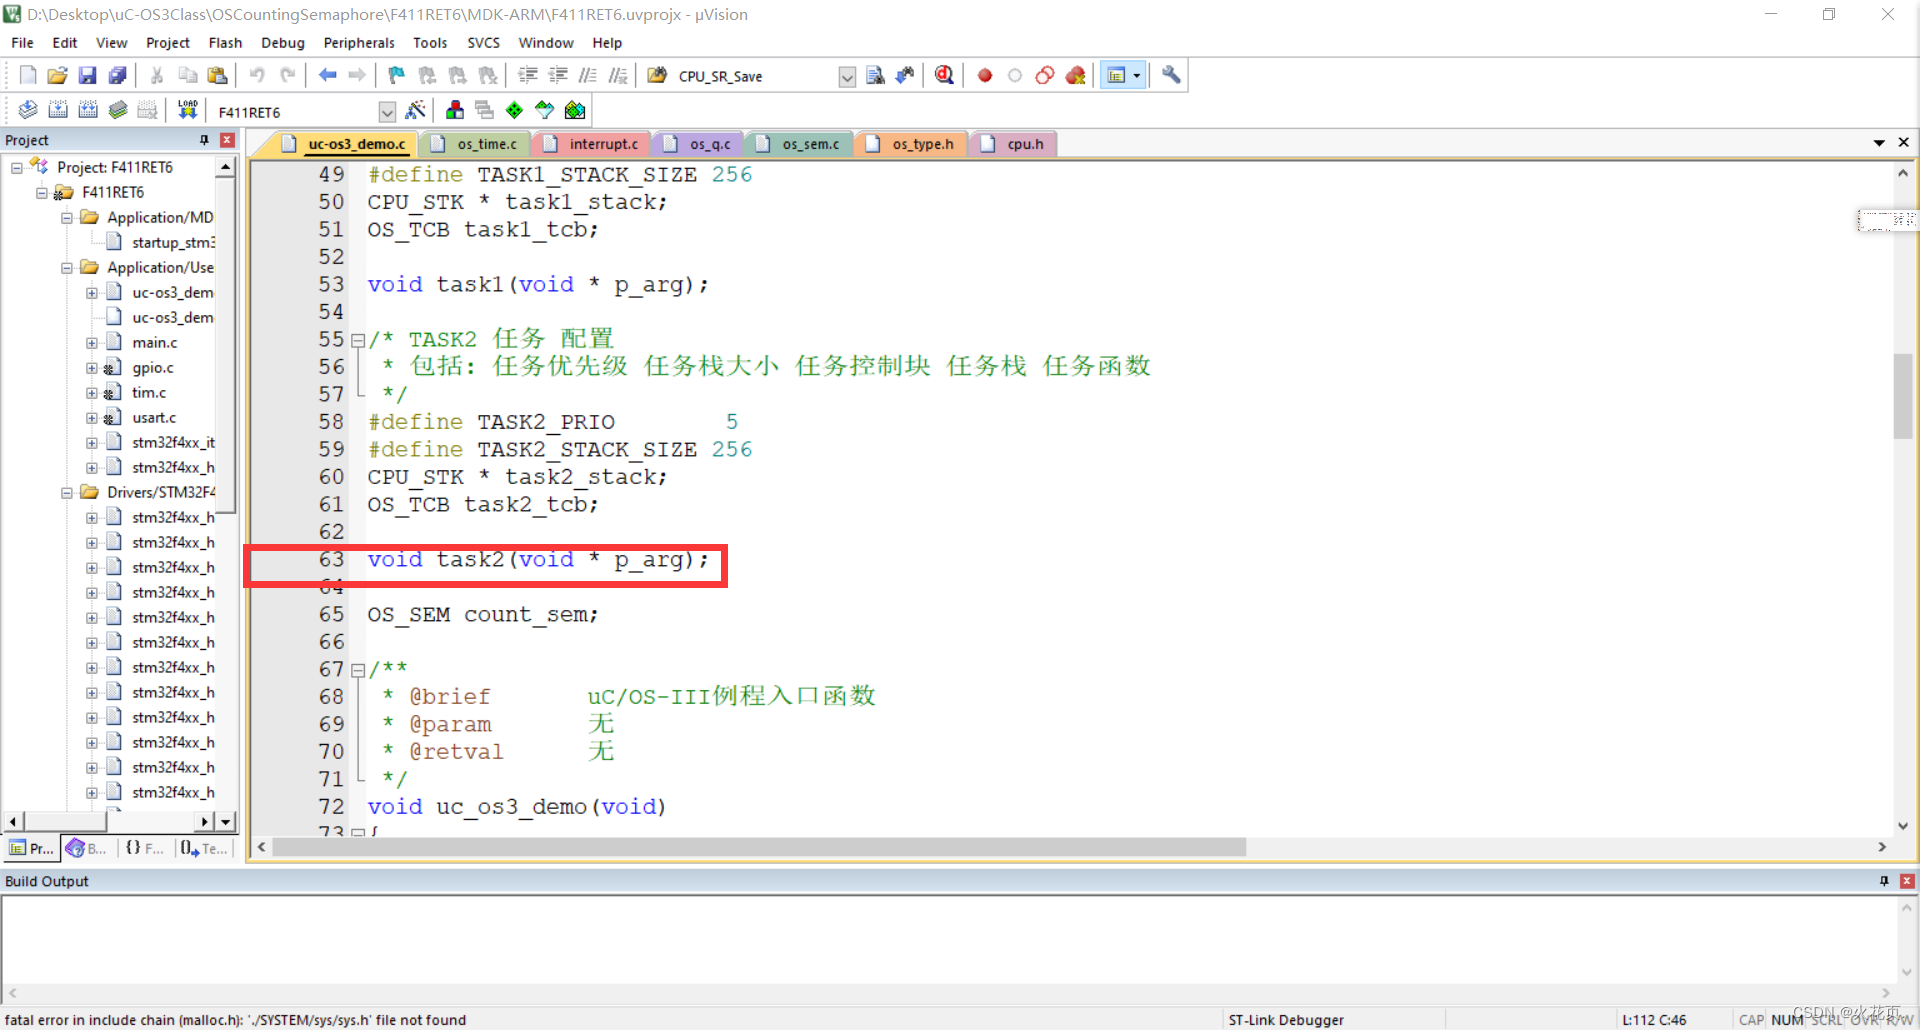
Task: Open Options for Target magic wand icon
Action: pos(416,110)
